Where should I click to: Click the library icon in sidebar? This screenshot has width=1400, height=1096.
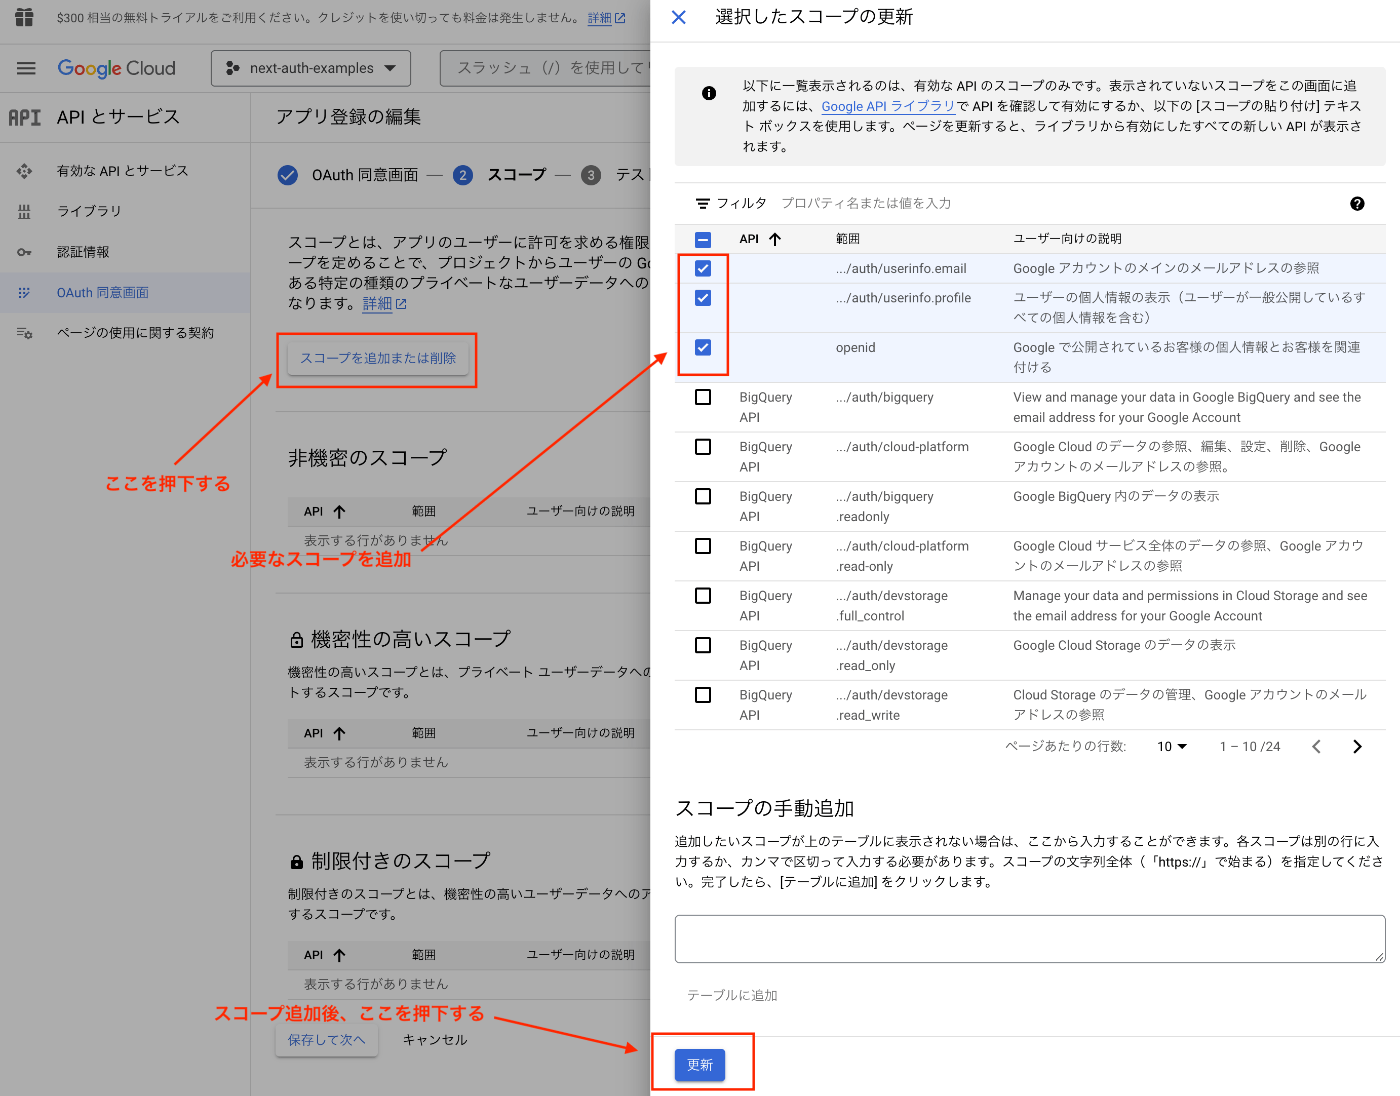tap(24, 212)
